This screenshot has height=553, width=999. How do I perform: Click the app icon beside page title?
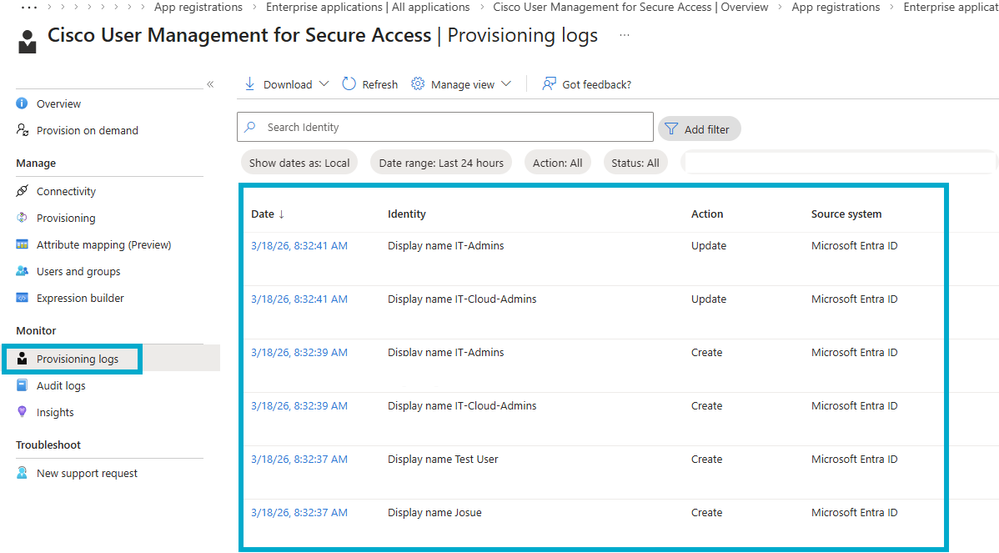tap(27, 41)
